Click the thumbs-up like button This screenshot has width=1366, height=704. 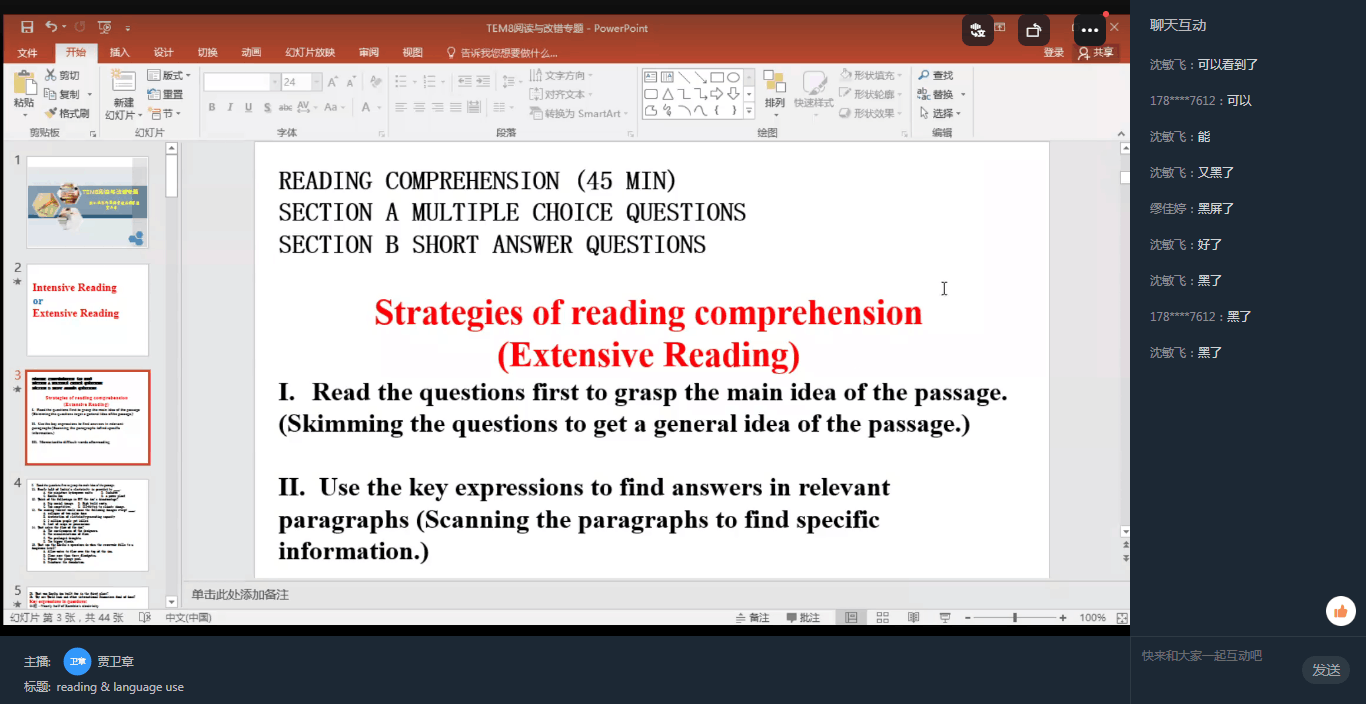pos(1340,611)
